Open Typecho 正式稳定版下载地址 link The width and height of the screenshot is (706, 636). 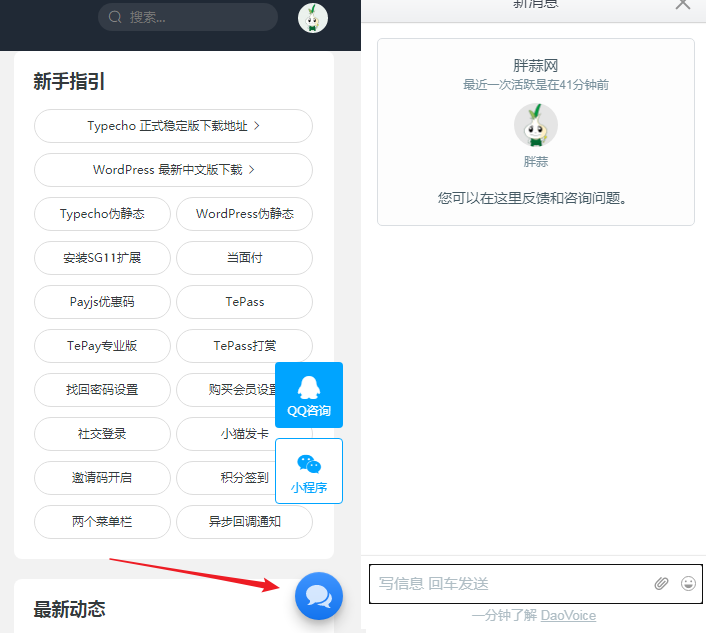click(x=173, y=126)
